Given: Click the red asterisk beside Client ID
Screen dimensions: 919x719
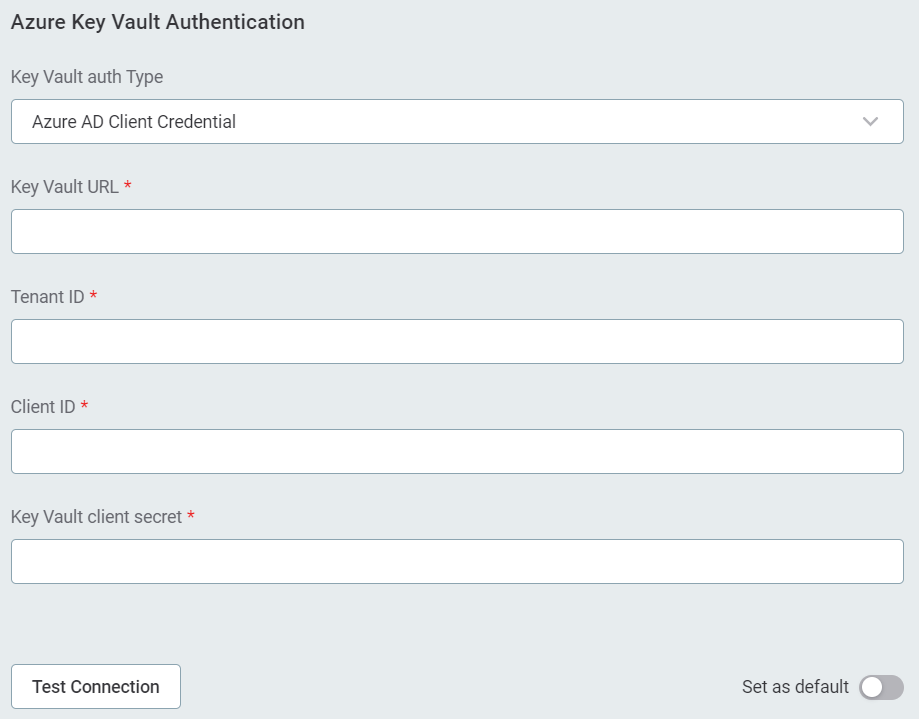Looking at the screenshot, I should 84,407.
